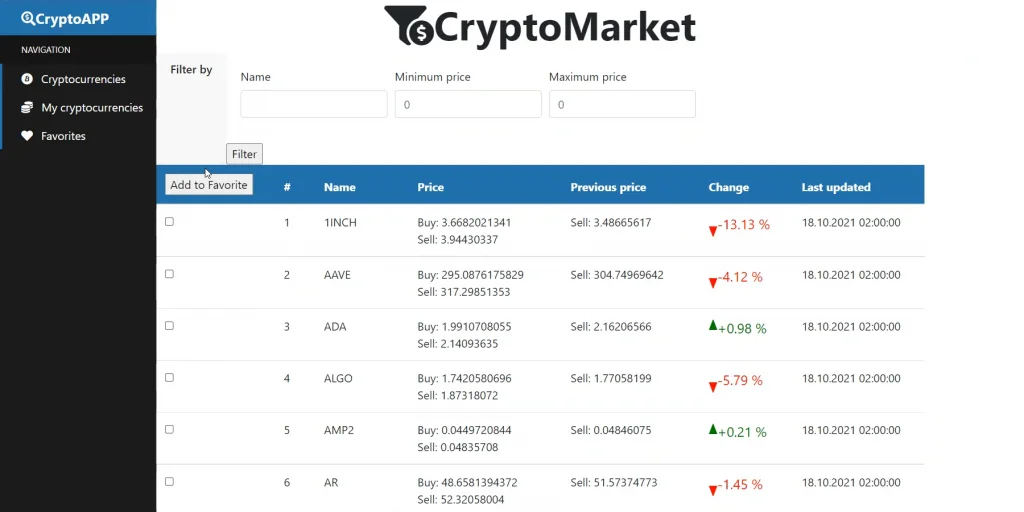Click the ADA name cell
1024x512 pixels.
335,327
